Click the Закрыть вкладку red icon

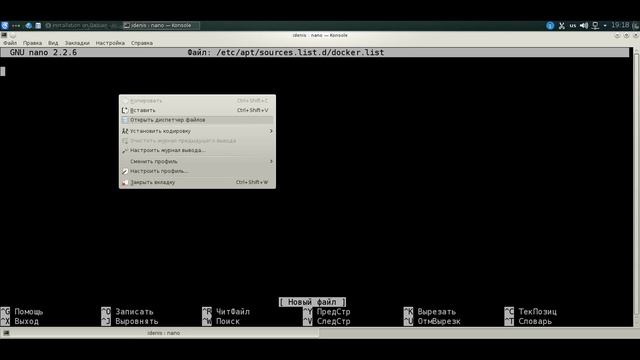[125, 182]
